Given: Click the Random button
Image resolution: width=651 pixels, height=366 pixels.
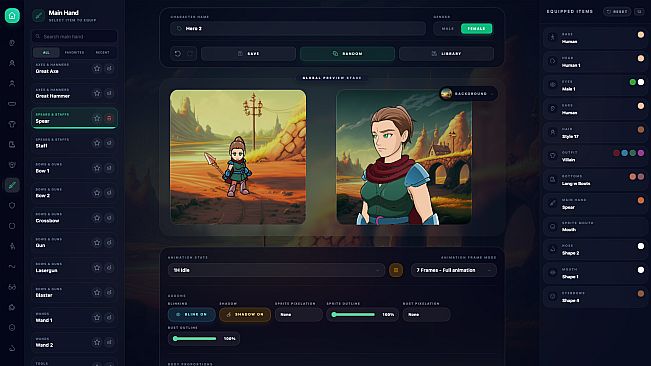Looking at the screenshot, I should 347,54.
